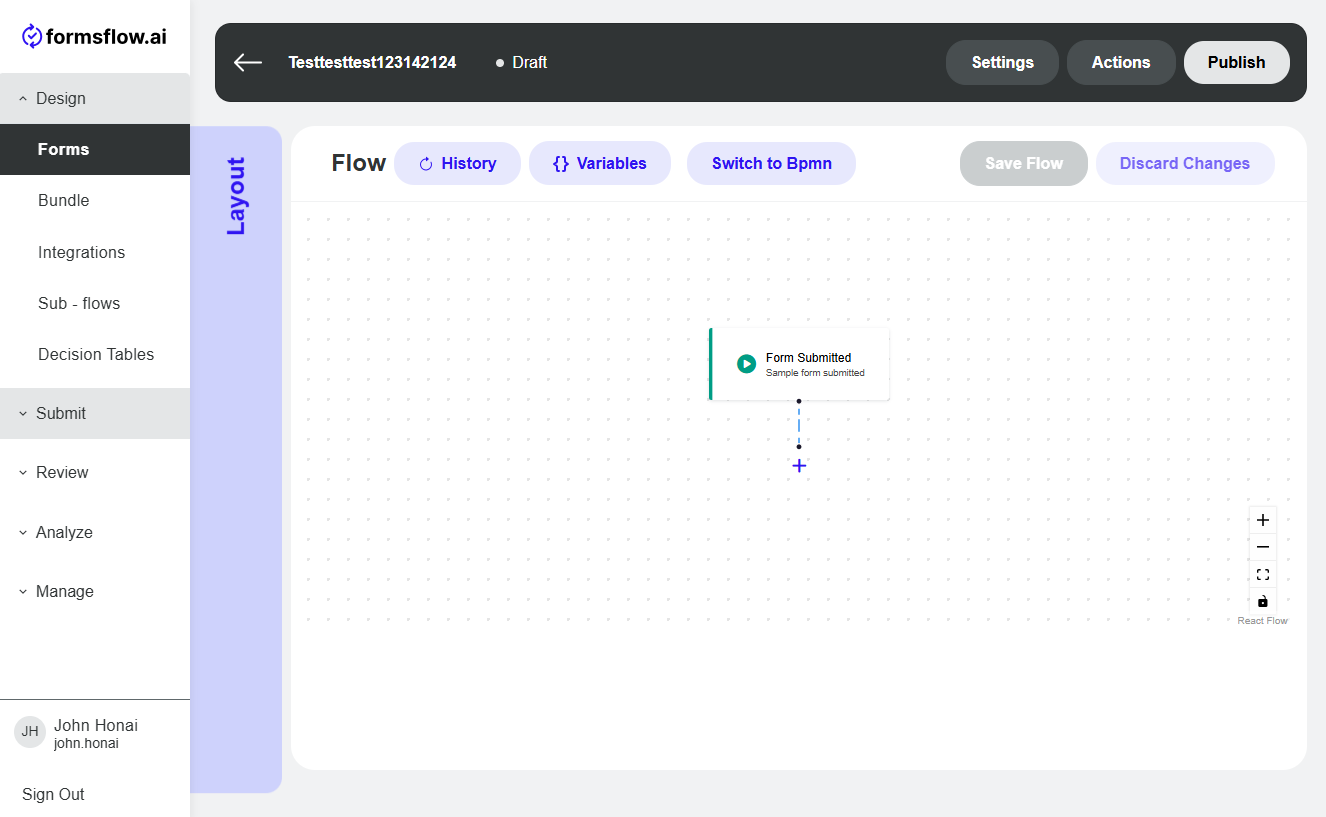Click the formsflow.ai logo
The image size is (1326, 817).
pyautogui.click(x=94, y=37)
